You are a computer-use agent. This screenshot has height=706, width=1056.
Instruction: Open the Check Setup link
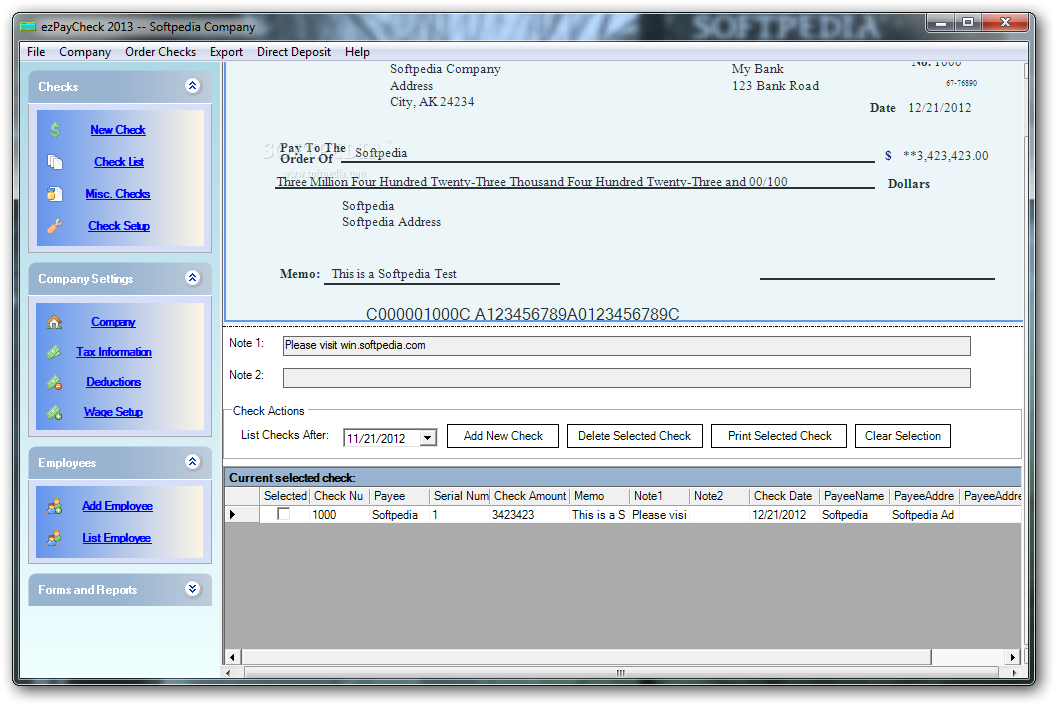pos(119,226)
